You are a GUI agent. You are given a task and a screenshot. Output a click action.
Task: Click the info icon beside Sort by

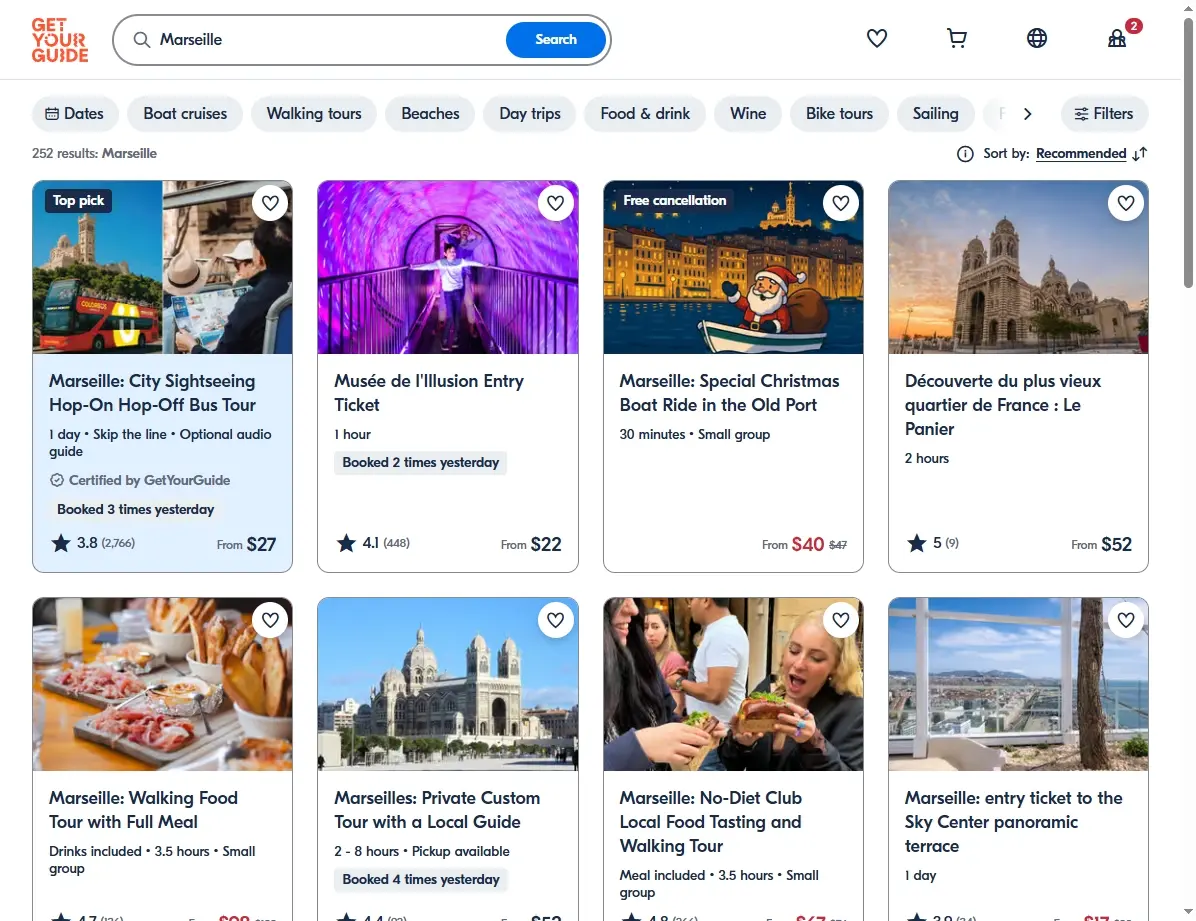(965, 154)
